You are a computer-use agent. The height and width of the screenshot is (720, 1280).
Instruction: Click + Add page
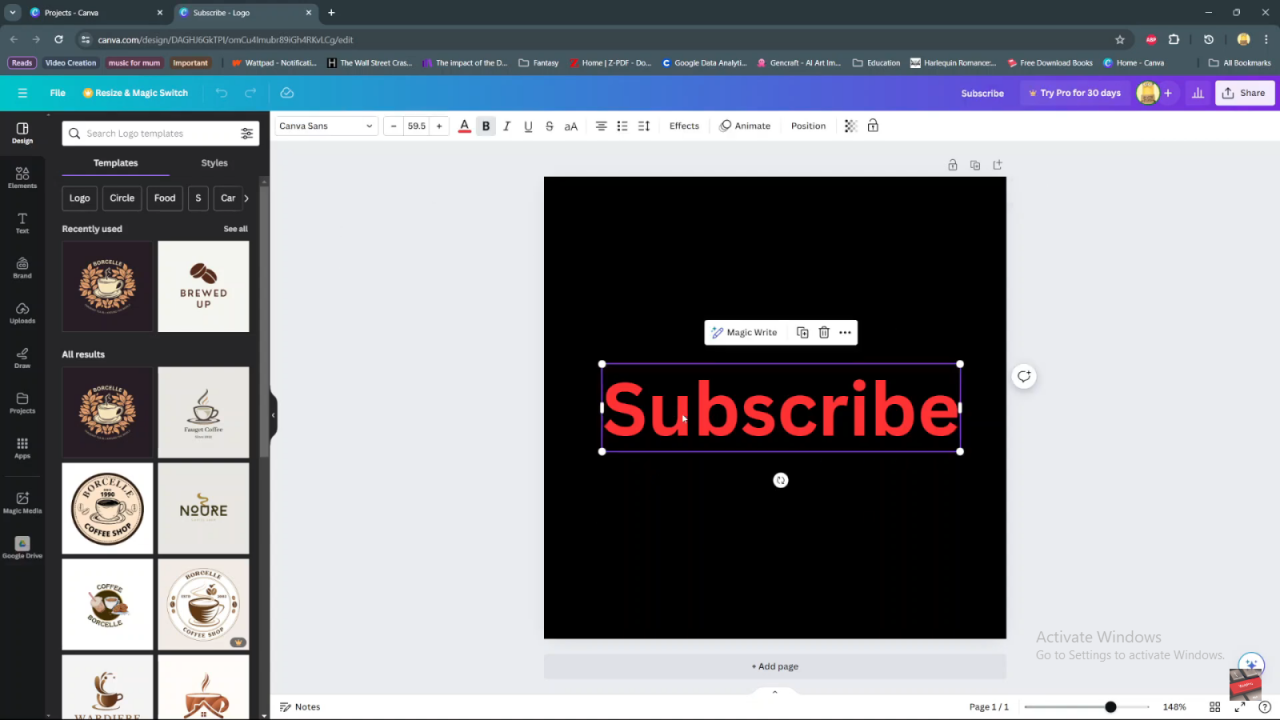click(775, 666)
